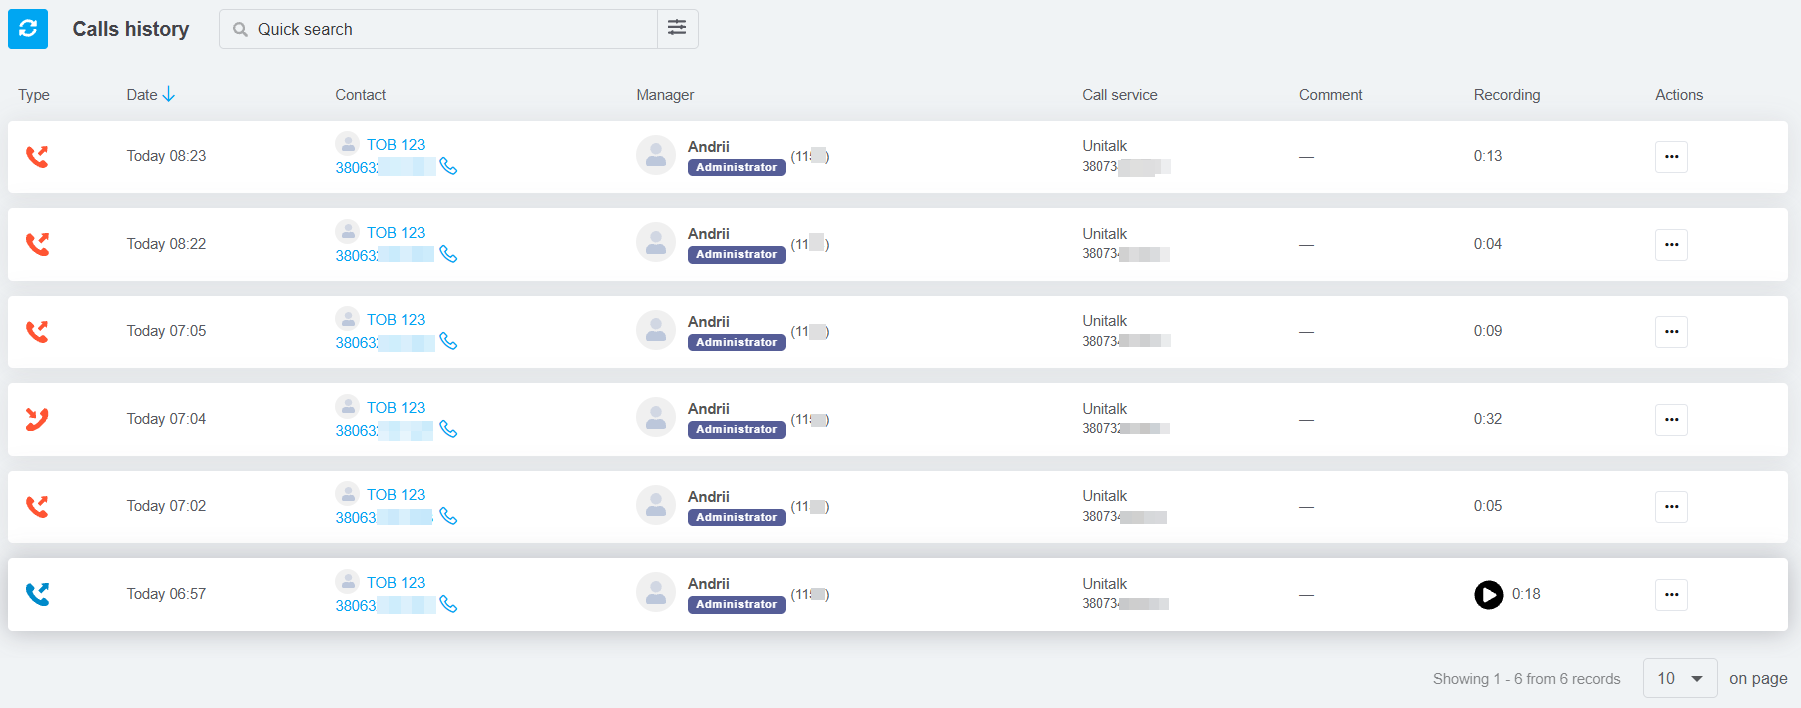Click phone icon in the 07:04 call row

click(448, 430)
